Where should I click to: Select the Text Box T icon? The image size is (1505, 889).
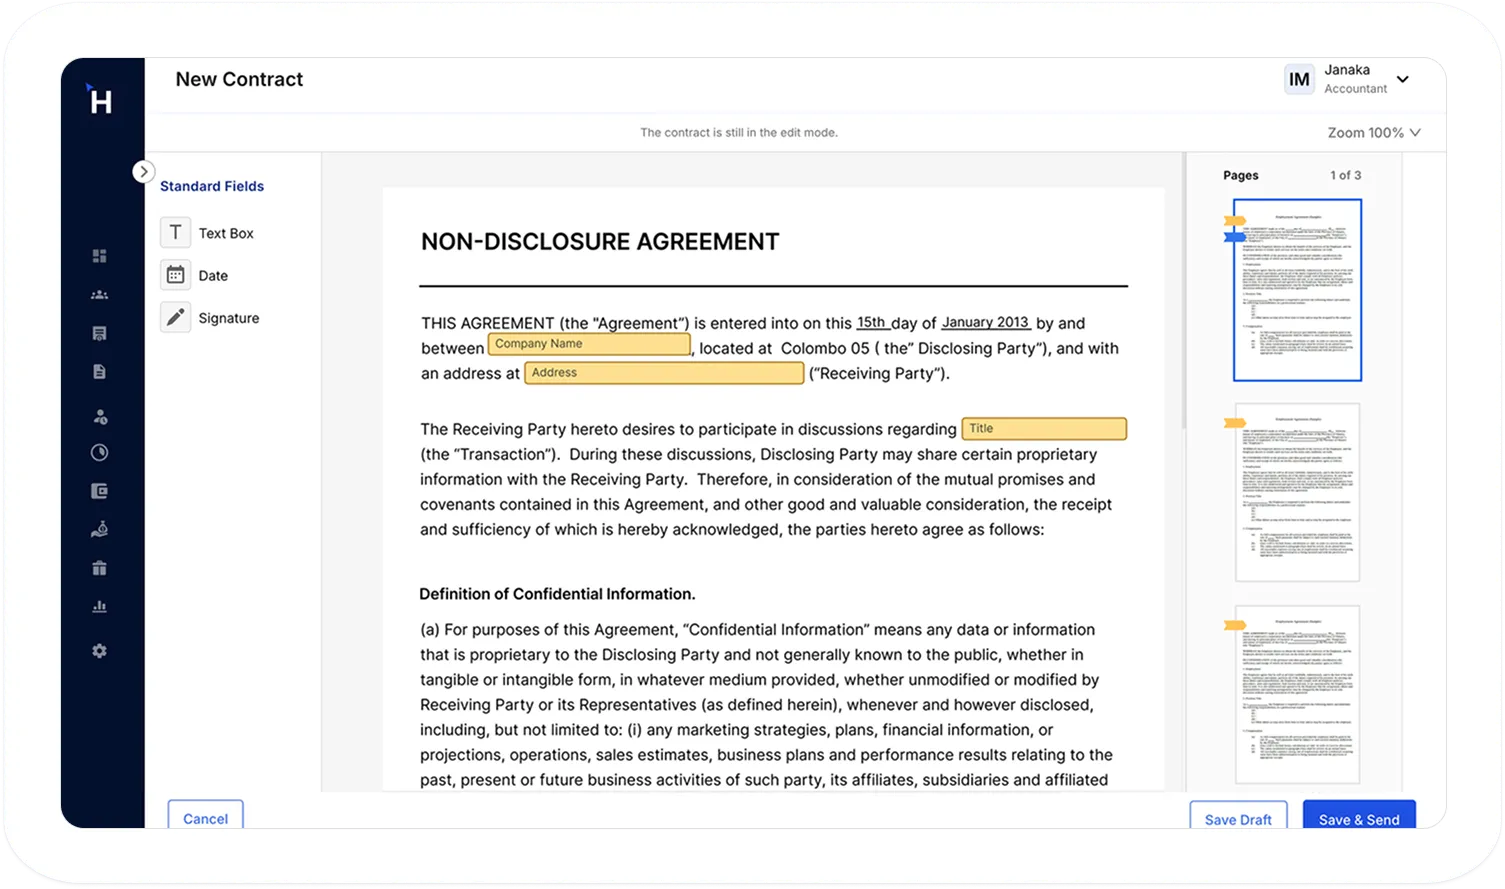click(x=175, y=233)
